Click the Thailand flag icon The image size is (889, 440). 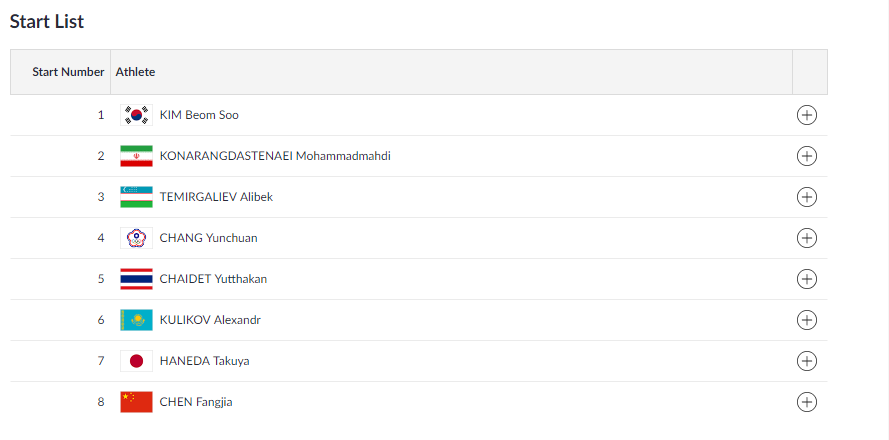point(136,279)
